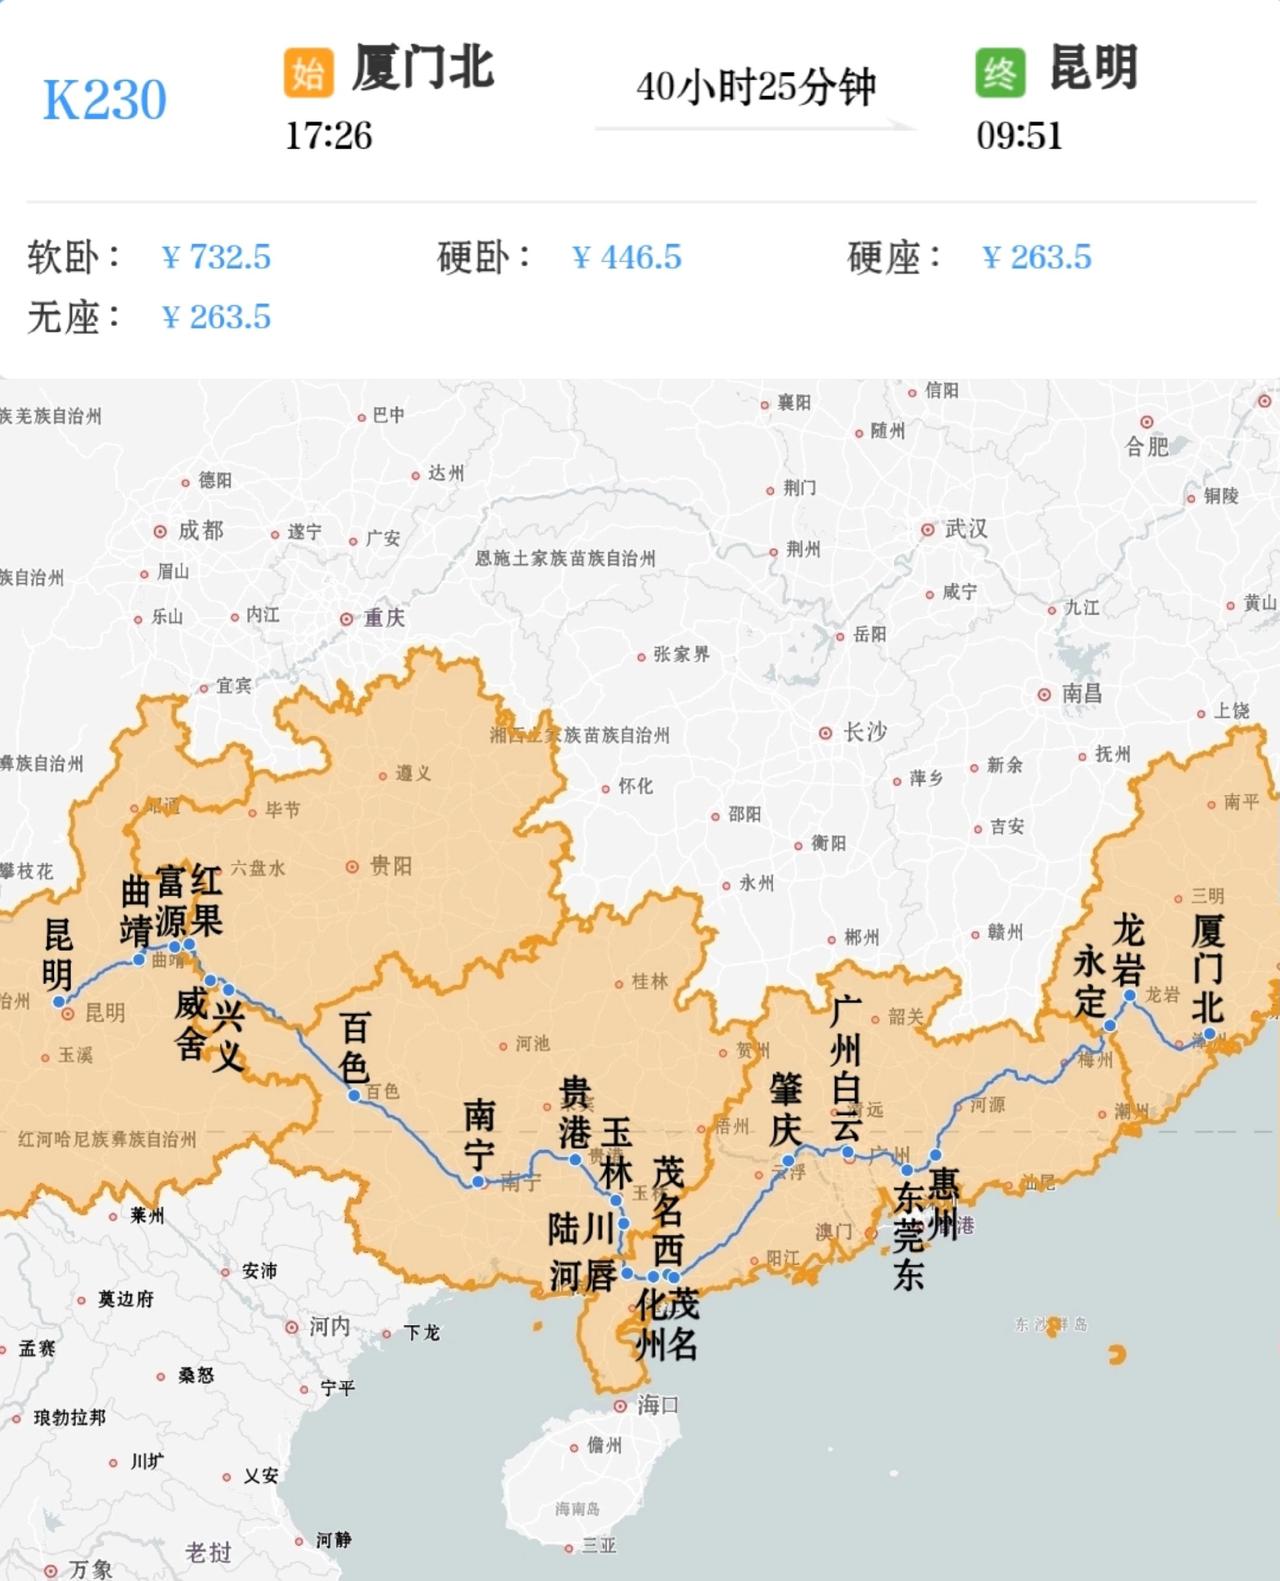Click the 桂林 city label
1280x1581 pixels.
650,982
